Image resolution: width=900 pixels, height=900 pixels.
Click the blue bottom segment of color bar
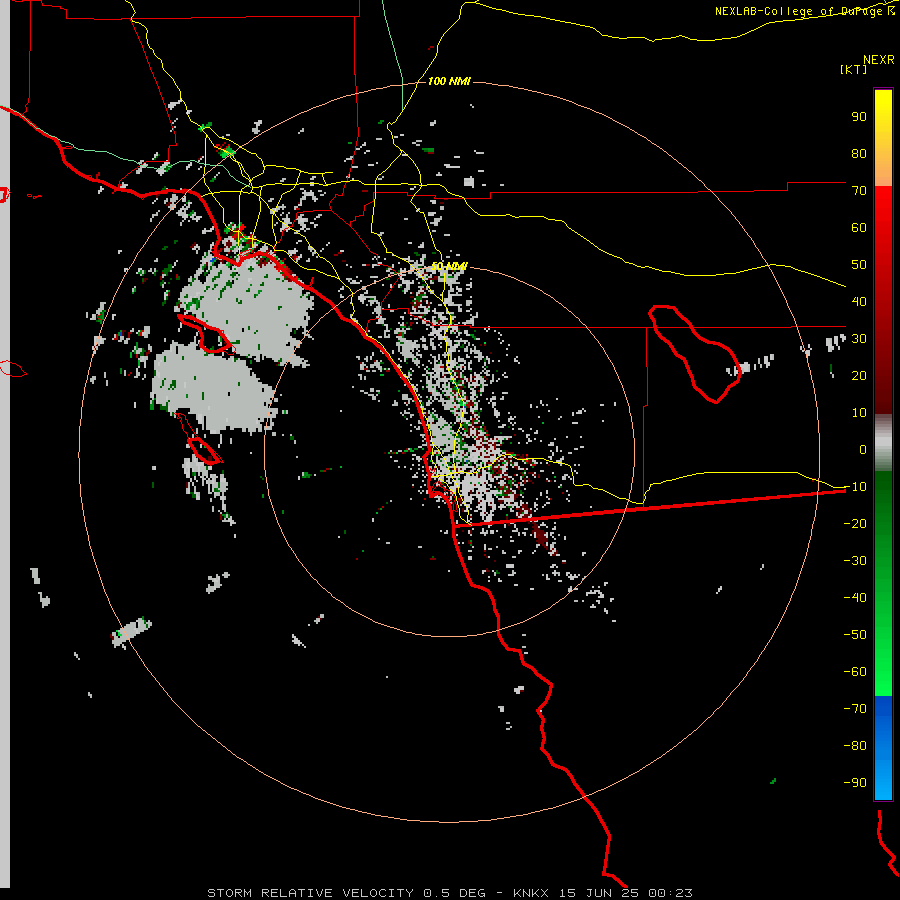(883, 748)
